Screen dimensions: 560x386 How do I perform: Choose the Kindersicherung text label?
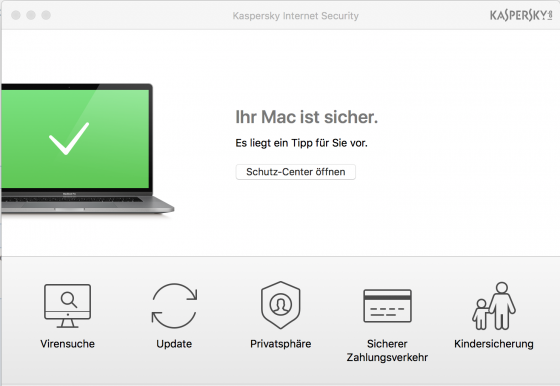(x=494, y=344)
